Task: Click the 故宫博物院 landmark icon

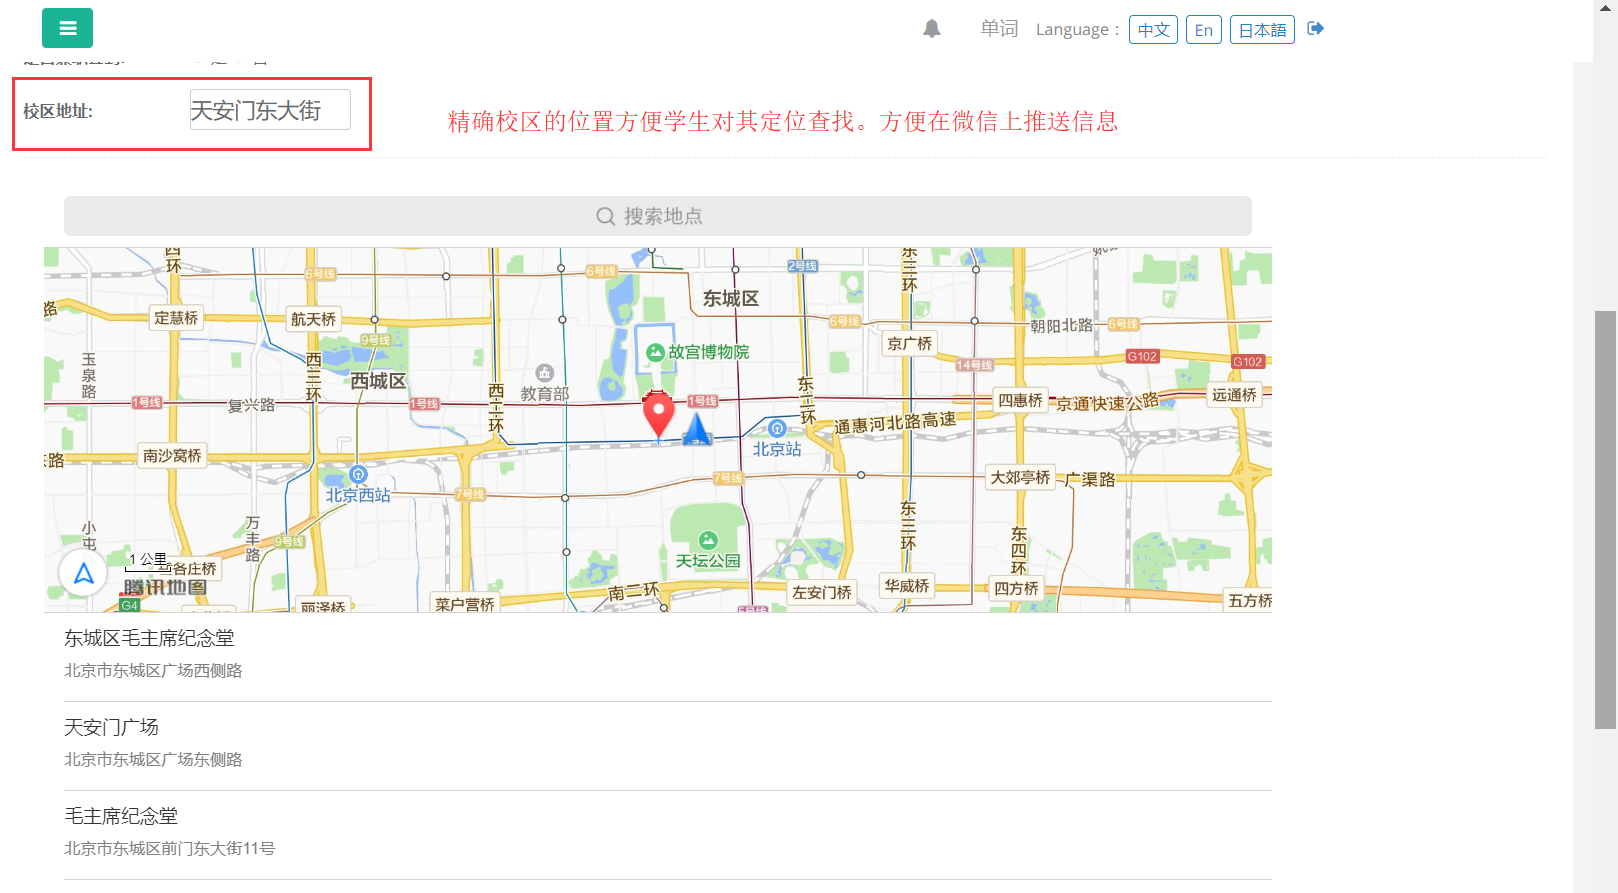Action: point(655,352)
